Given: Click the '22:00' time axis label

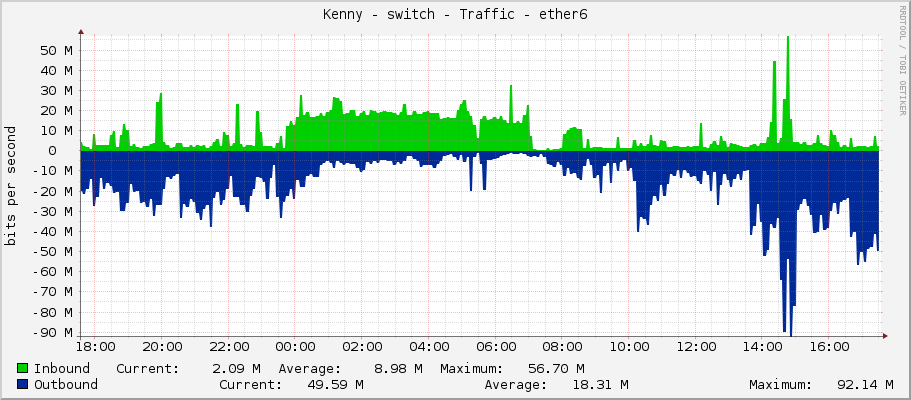Looking at the screenshot, I should tap(229, 347).
